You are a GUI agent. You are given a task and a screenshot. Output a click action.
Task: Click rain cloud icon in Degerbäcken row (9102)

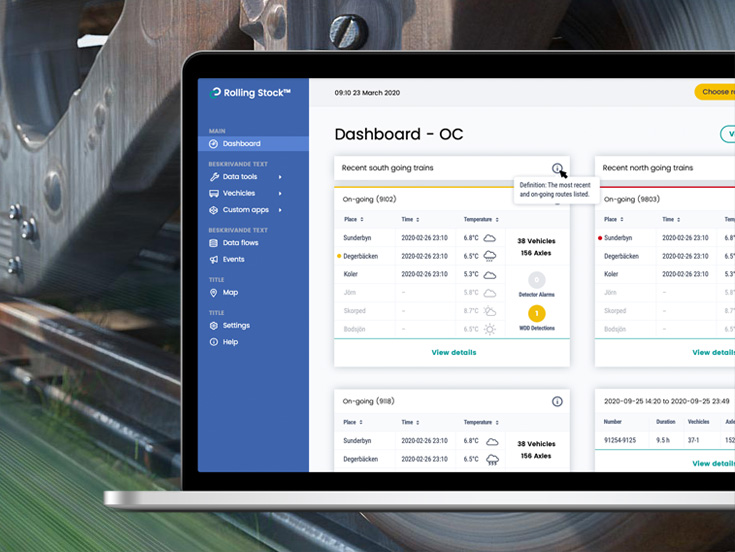(x=490, y=256)
